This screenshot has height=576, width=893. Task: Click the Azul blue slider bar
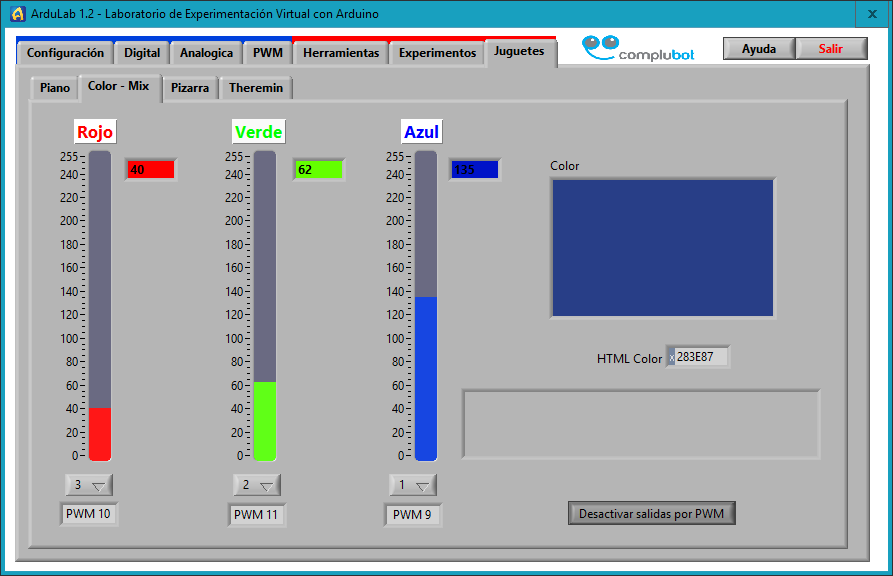point(426,305)
